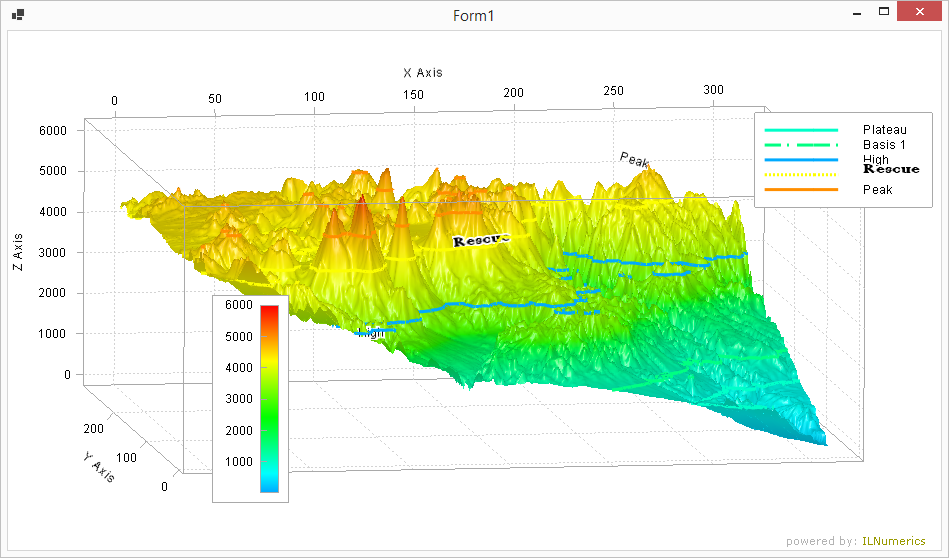Click the colorbar gradient strip
This screenshot has height=558, width=949.
click(269, 399)
